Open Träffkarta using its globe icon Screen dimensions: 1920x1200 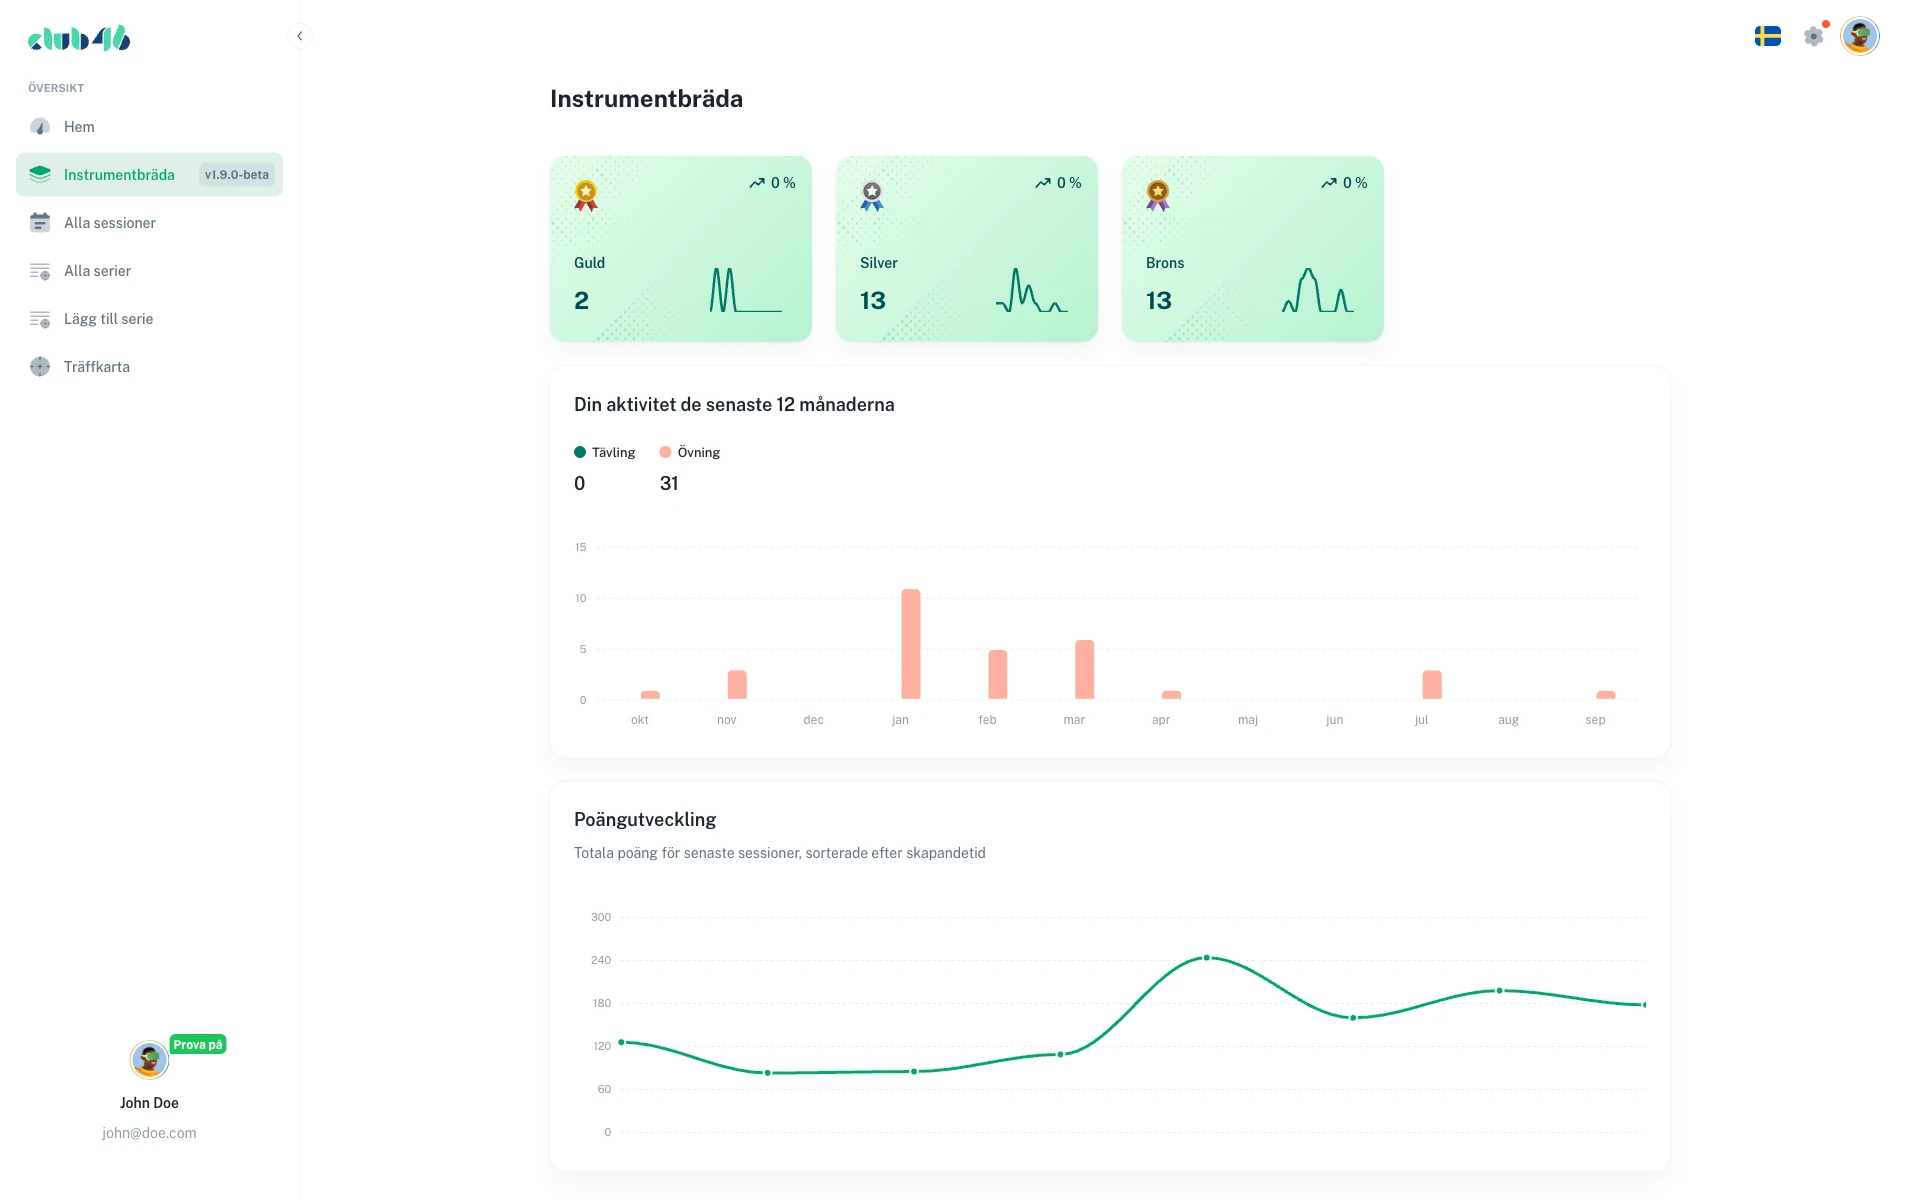tap(40, 366)
